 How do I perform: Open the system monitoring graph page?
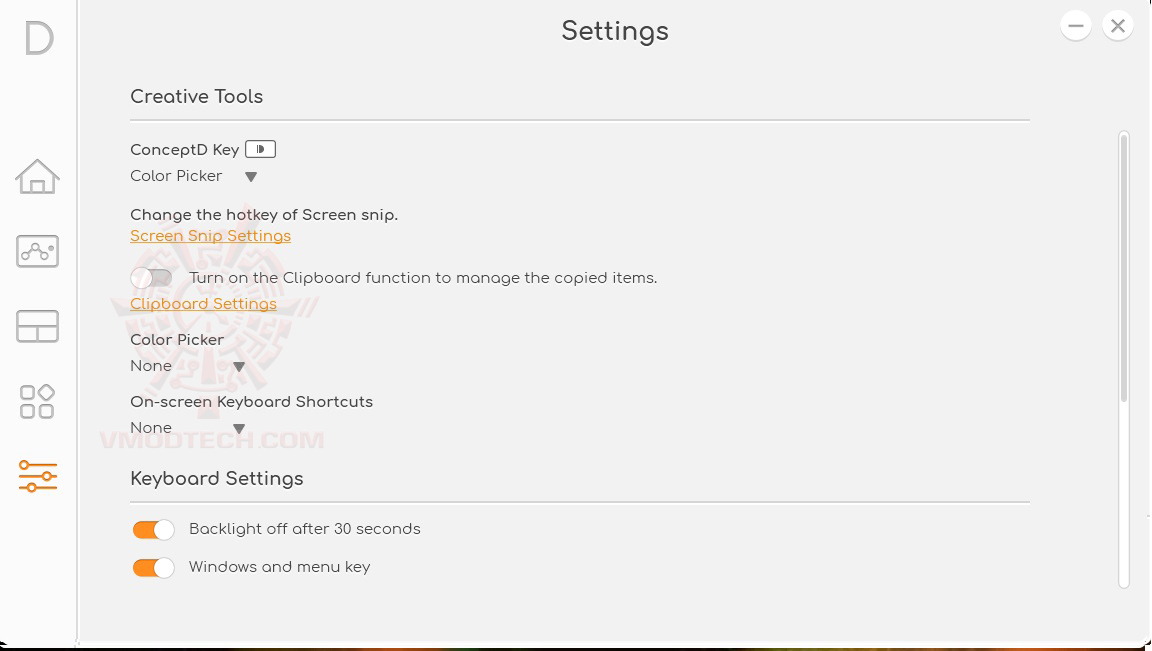tap(37, 251)
